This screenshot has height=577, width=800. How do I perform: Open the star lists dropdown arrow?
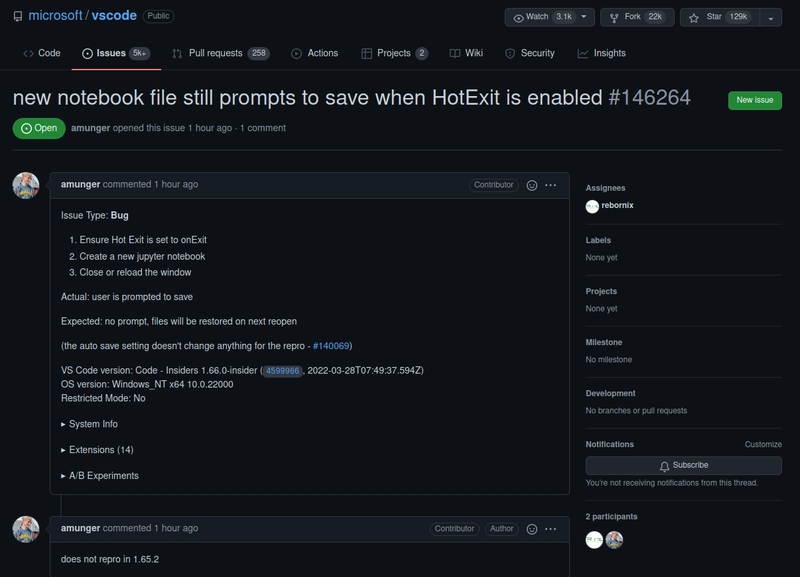771,17
